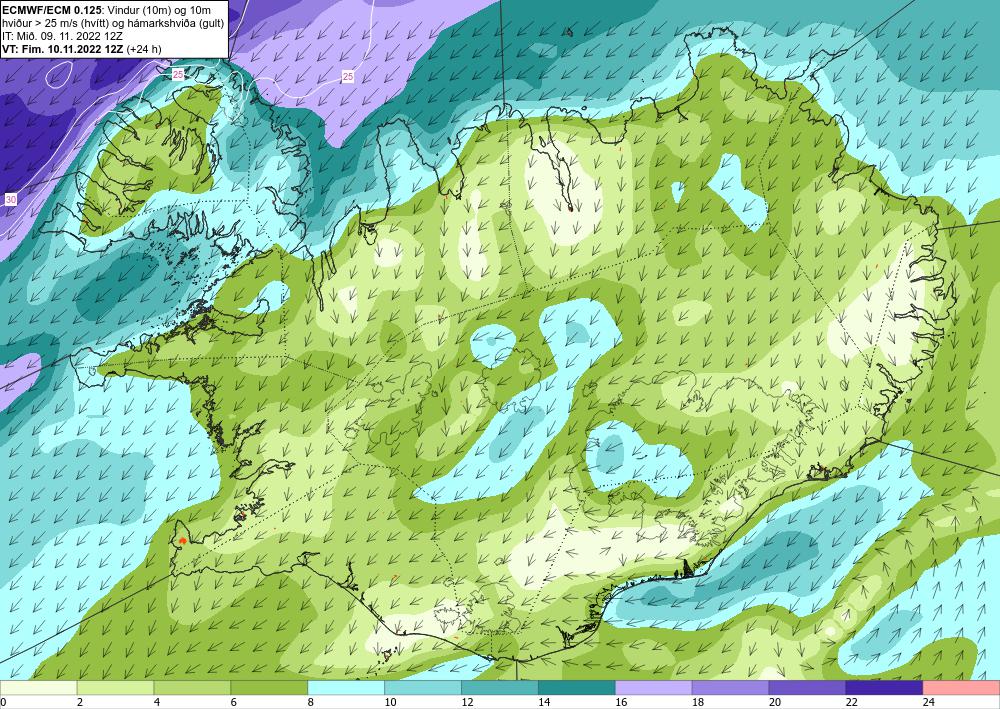1000x709 pixels.
Task: Click the pale yellow 0–2 m/s legend swatch
Action: click(x=38, y=688)
